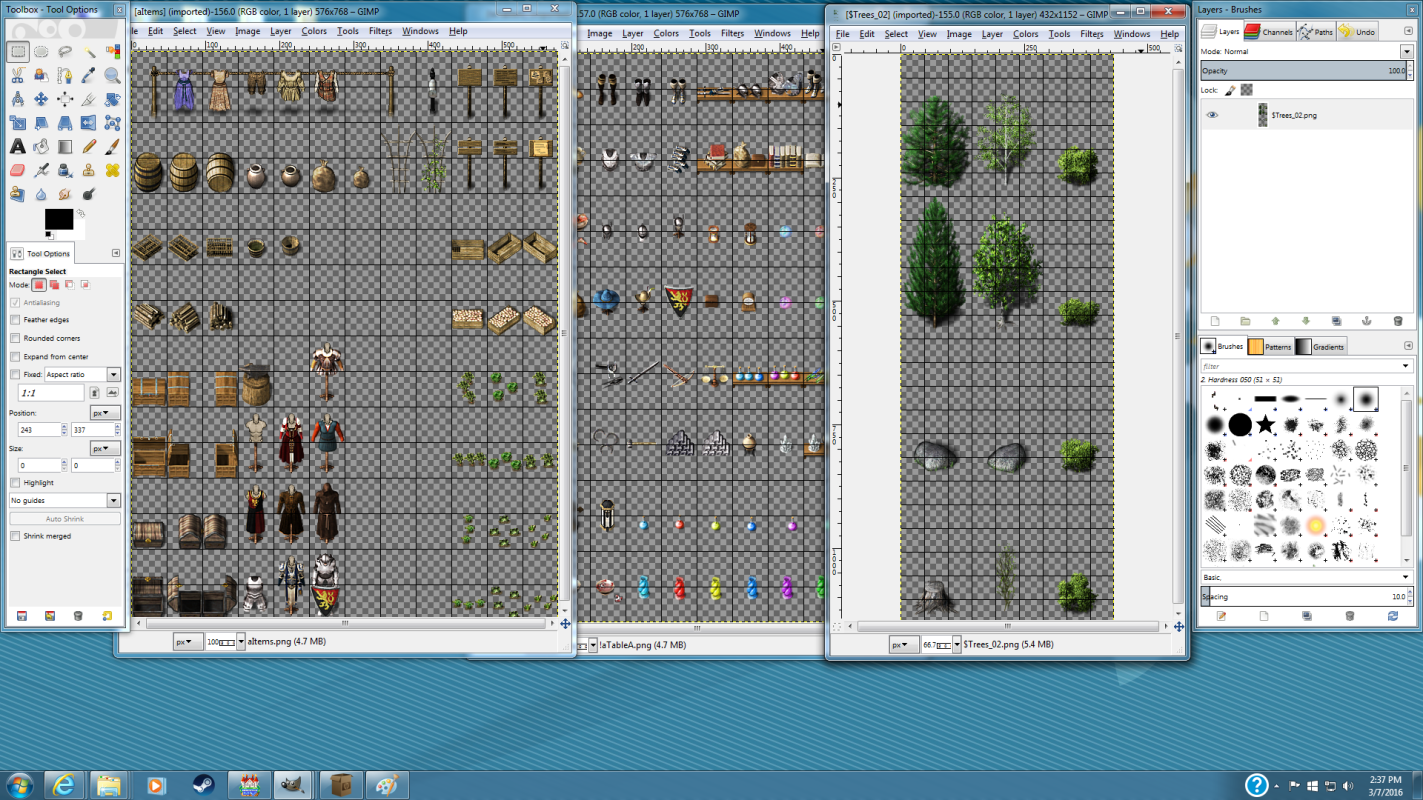Select the Crop tool
Viewport: 1423px width, 800px height.
click(89, 99)
